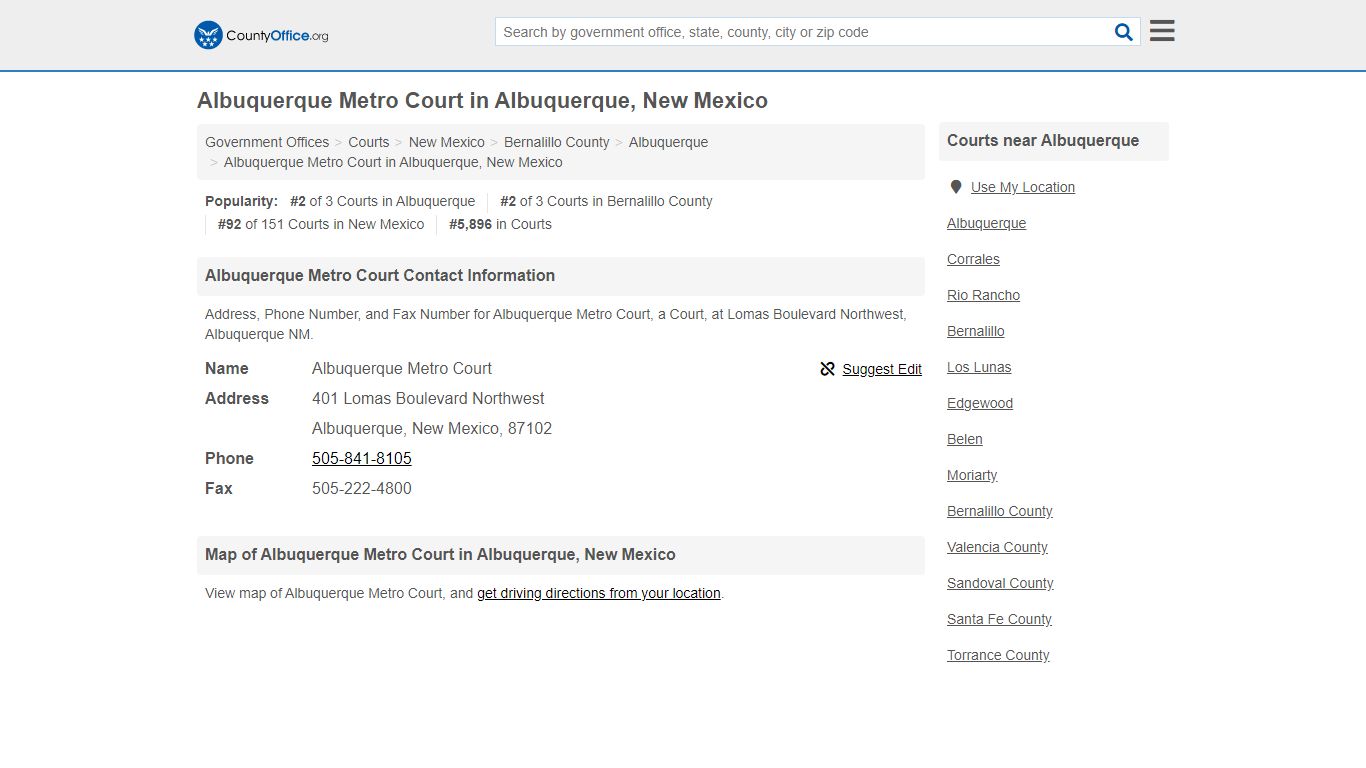Call phone number 505-841-8105
The height and width of the screenshot is (768, 1366).
pos(362,458)
